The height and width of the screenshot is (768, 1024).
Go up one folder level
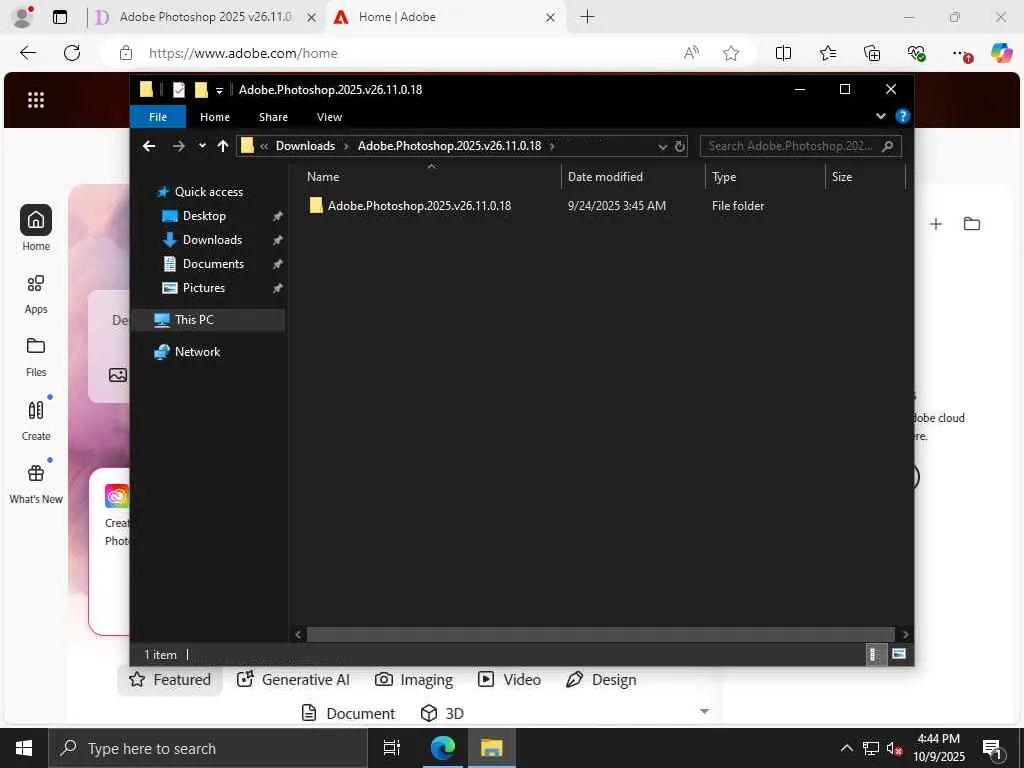click(x=223, y=146)
